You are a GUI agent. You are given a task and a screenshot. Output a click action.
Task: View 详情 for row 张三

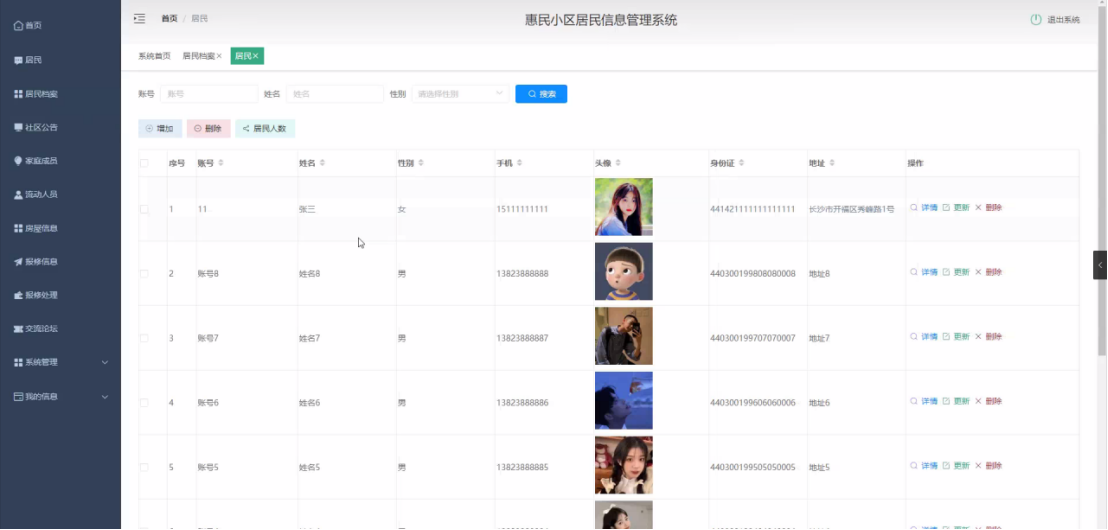coord(924,208)
